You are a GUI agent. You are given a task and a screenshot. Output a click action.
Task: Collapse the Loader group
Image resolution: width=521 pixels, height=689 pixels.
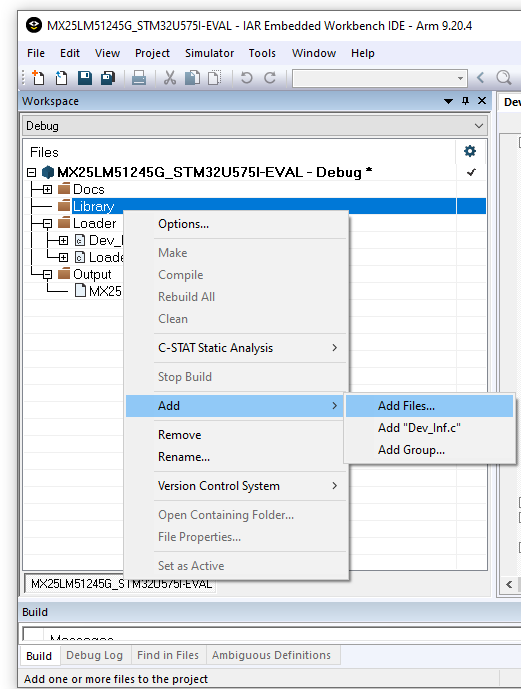[47, 223]
